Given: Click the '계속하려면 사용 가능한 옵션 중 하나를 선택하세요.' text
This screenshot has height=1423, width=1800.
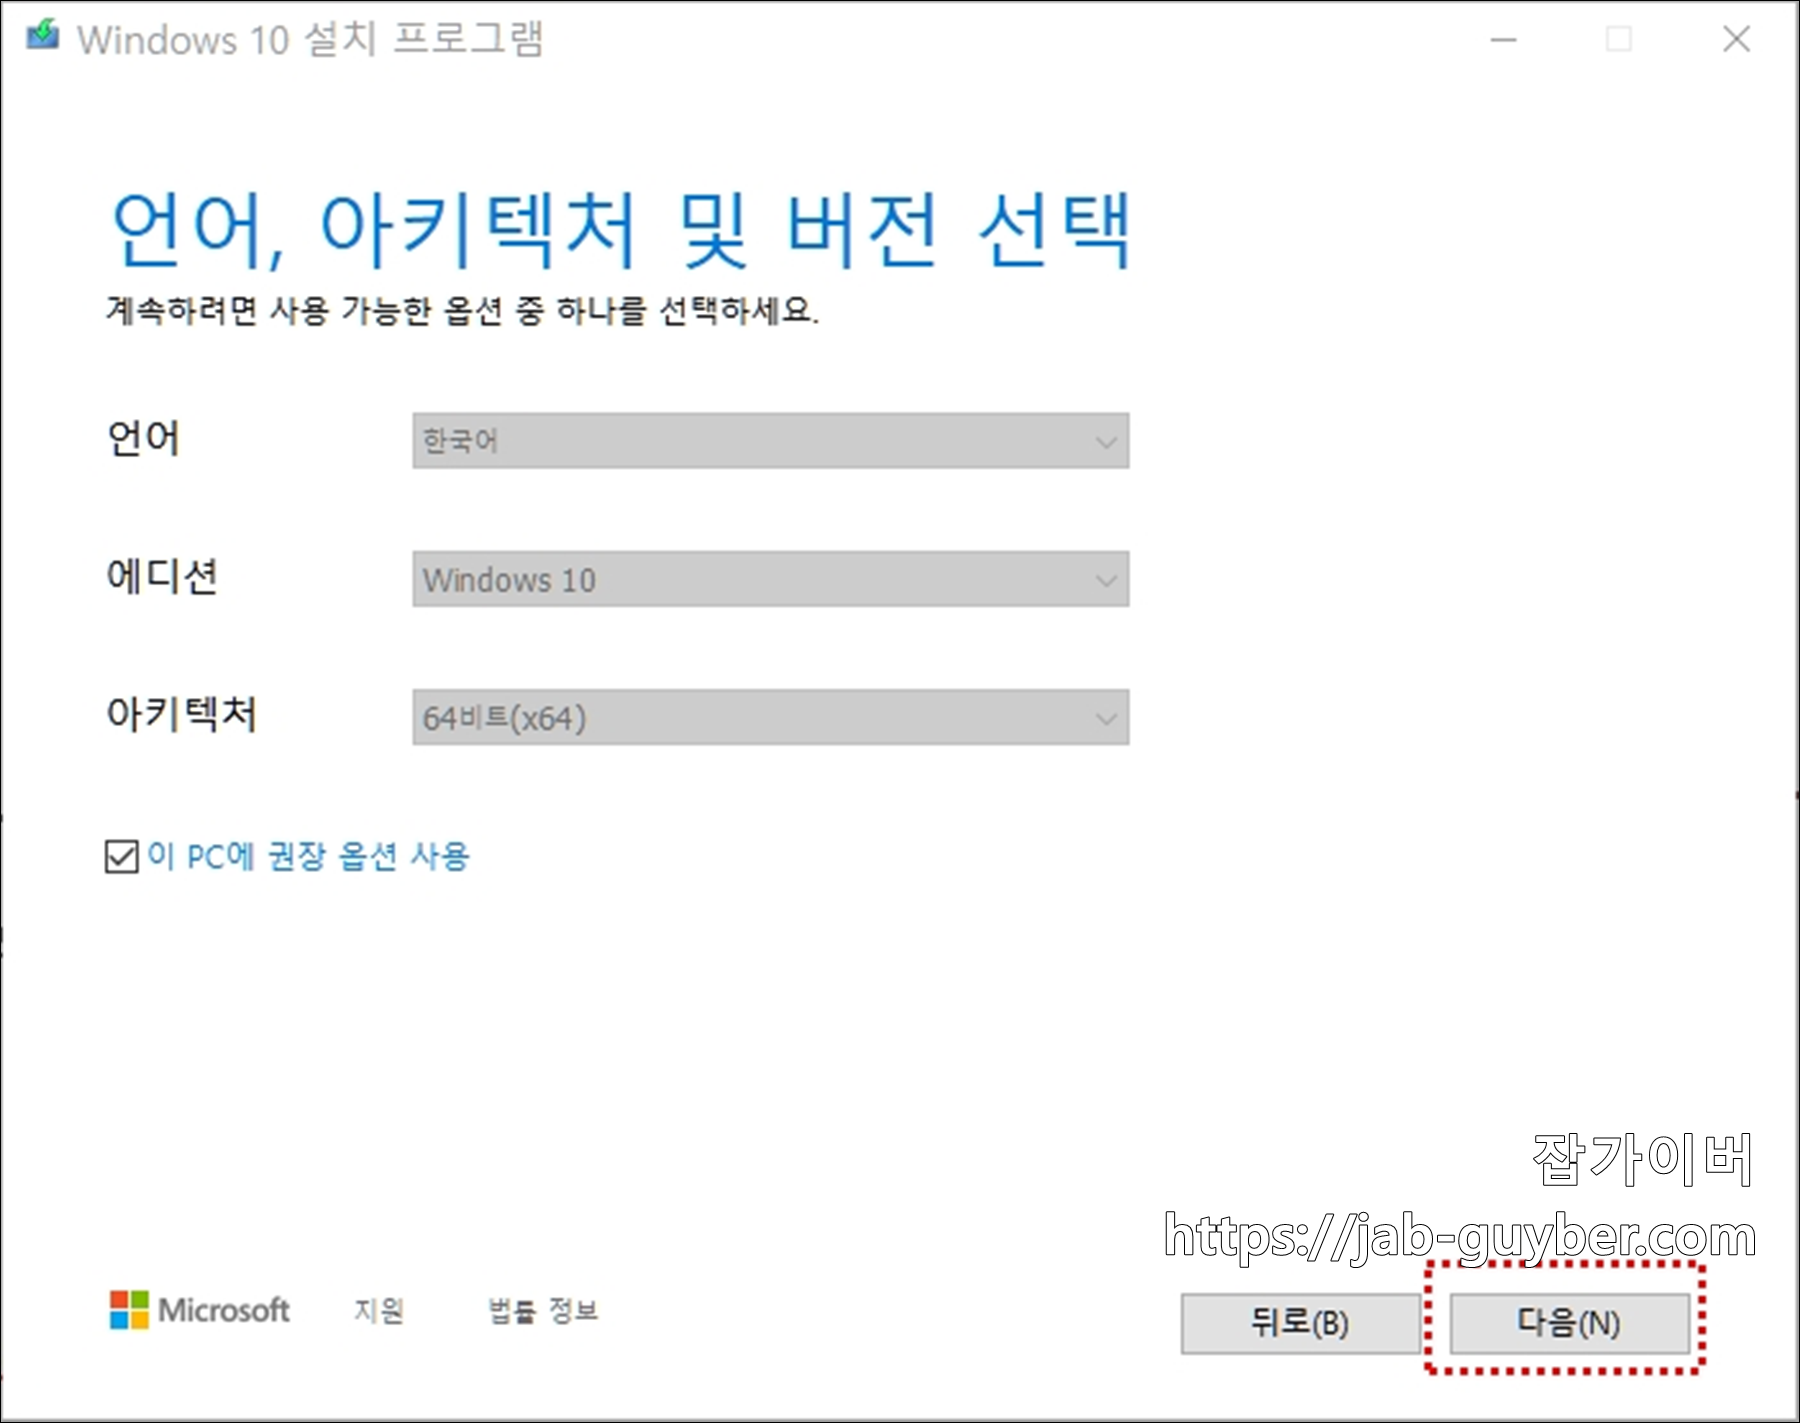Looking at the screenshot, I should pyautogui.click(x=463, y=310).
